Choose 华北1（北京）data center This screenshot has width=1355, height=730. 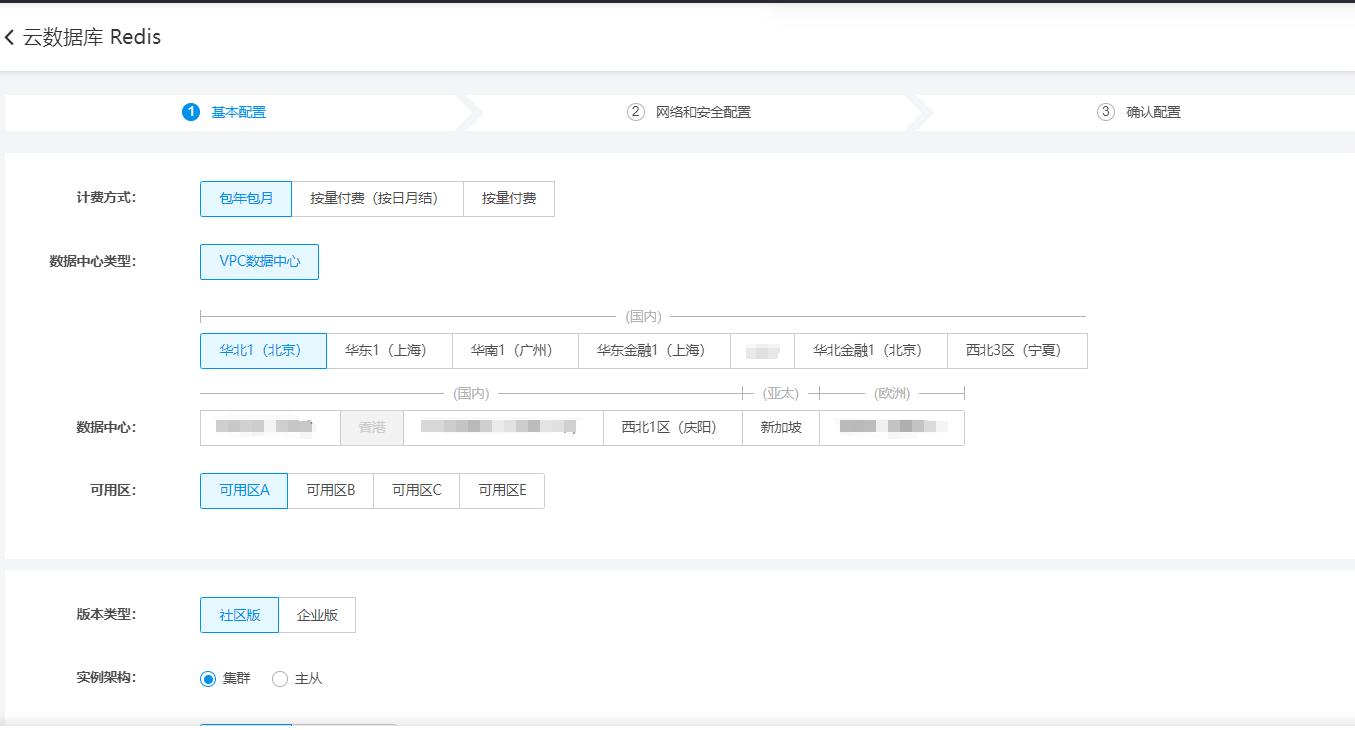tap(263, 351)
